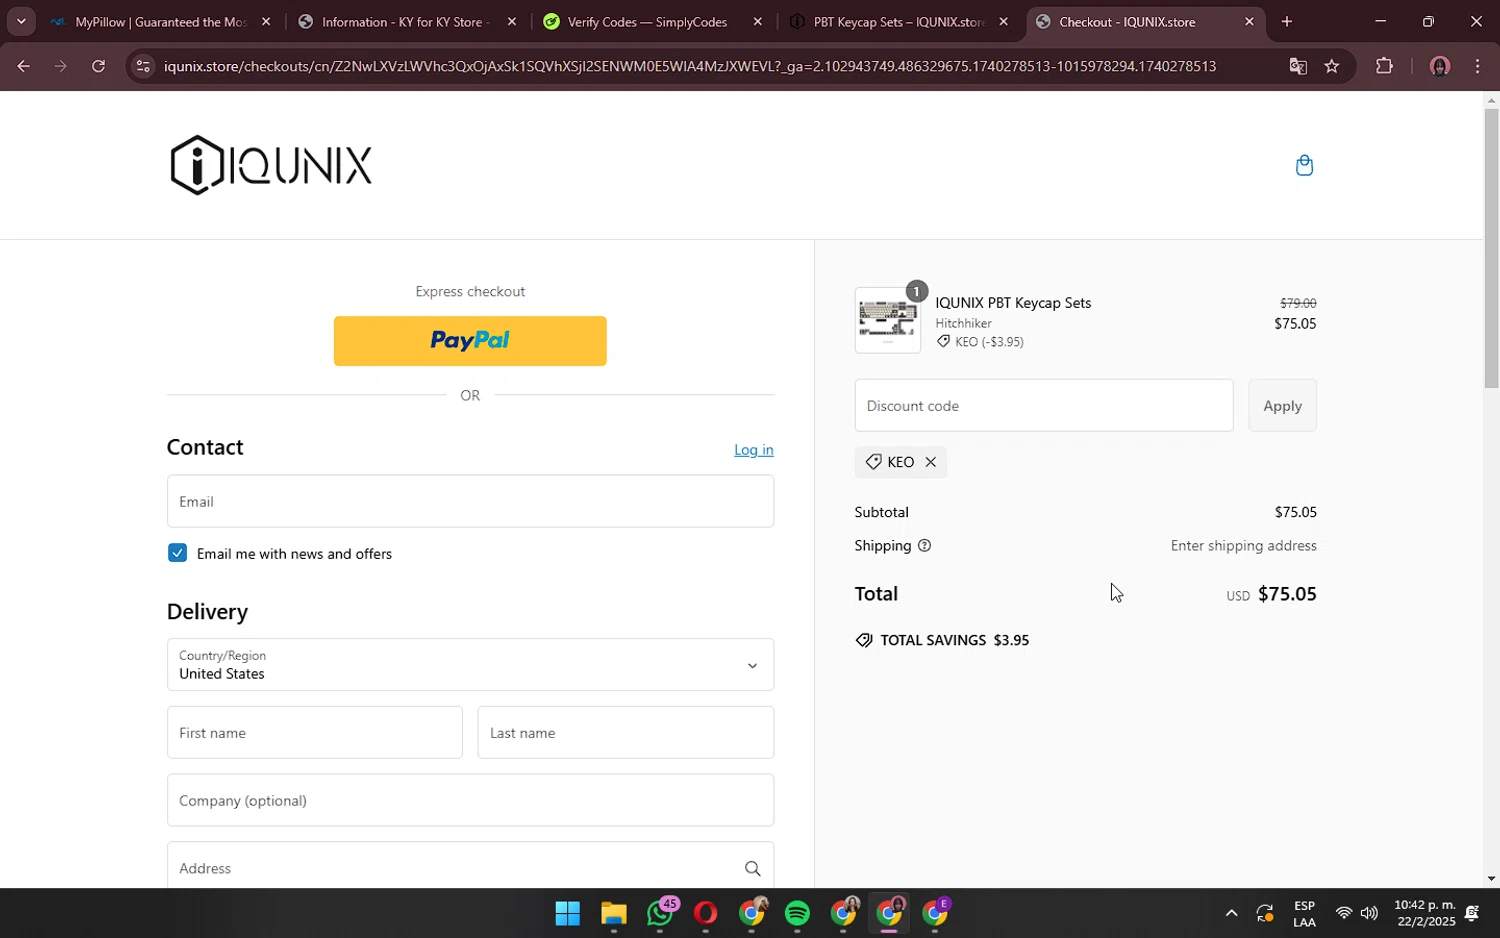Open a new browser tab
Viewport: 1500px width, 938px height.
pyautogui.click(x=1287, y=21)
